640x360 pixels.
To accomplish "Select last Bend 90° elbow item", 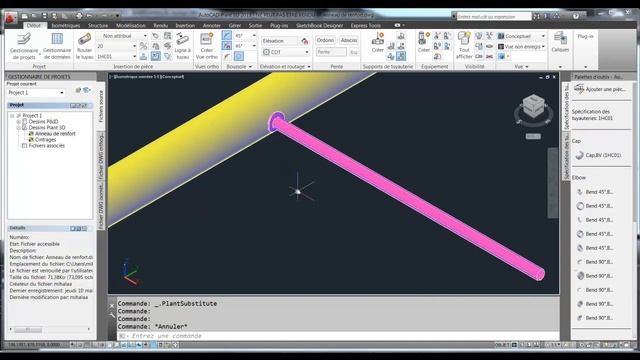I will 596,318.
